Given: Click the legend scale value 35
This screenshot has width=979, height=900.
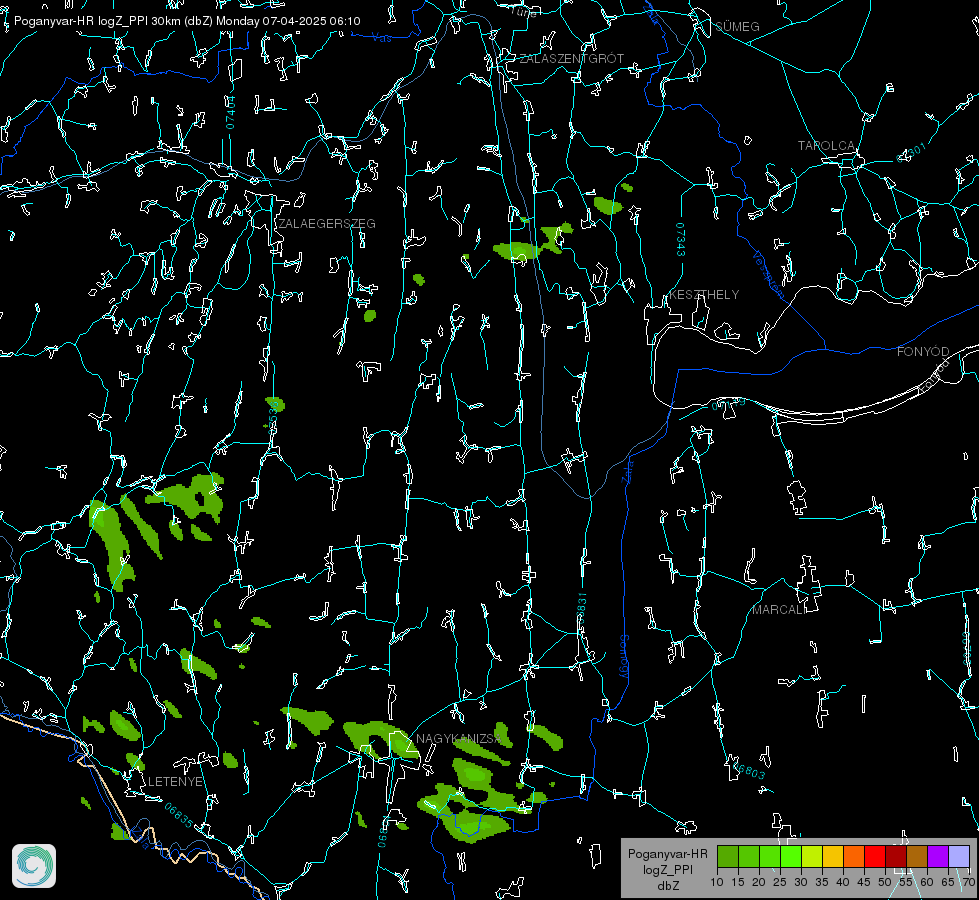Looking at the screenshot, I should (x=822, y=883).
